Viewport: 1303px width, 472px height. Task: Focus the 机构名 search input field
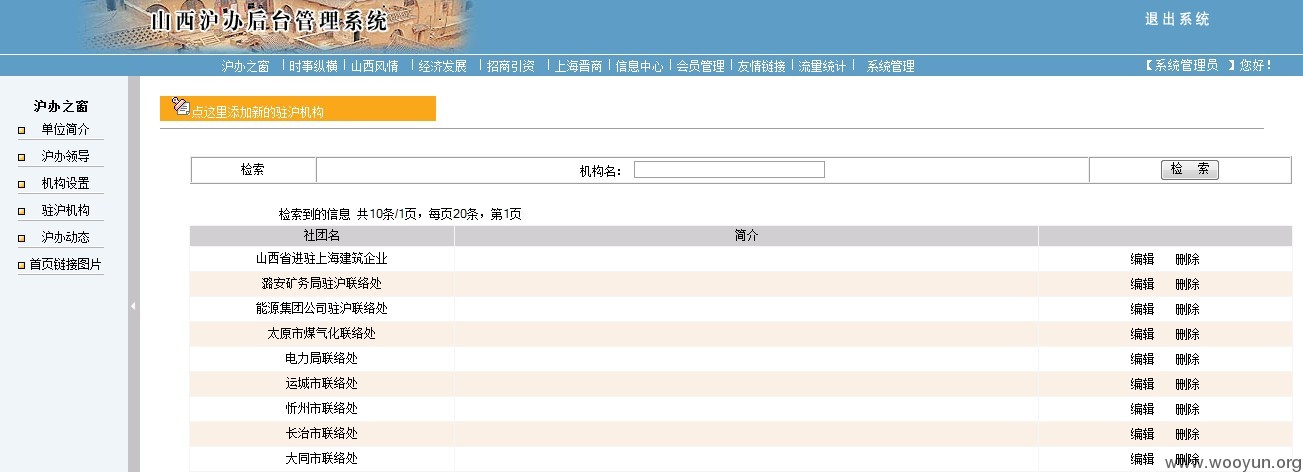729,170
